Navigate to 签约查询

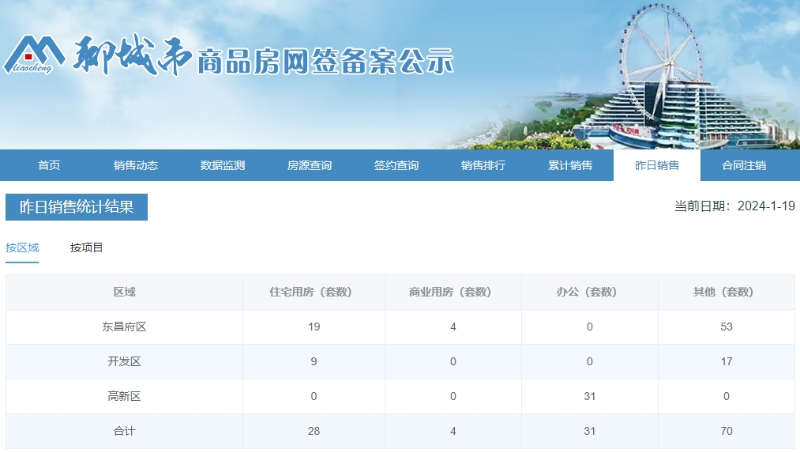pos(396,166)
